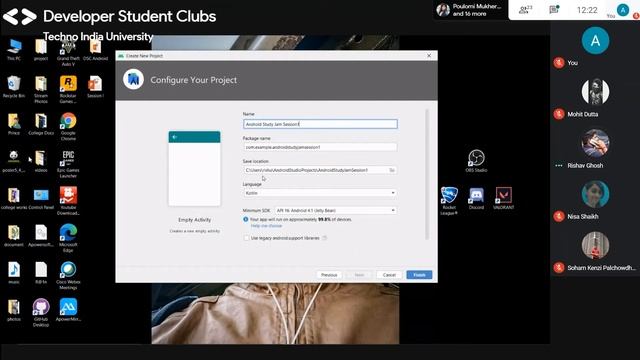Launch ApowerMirror shortcut
The image size is (640, 360).
tap(68, 310)
